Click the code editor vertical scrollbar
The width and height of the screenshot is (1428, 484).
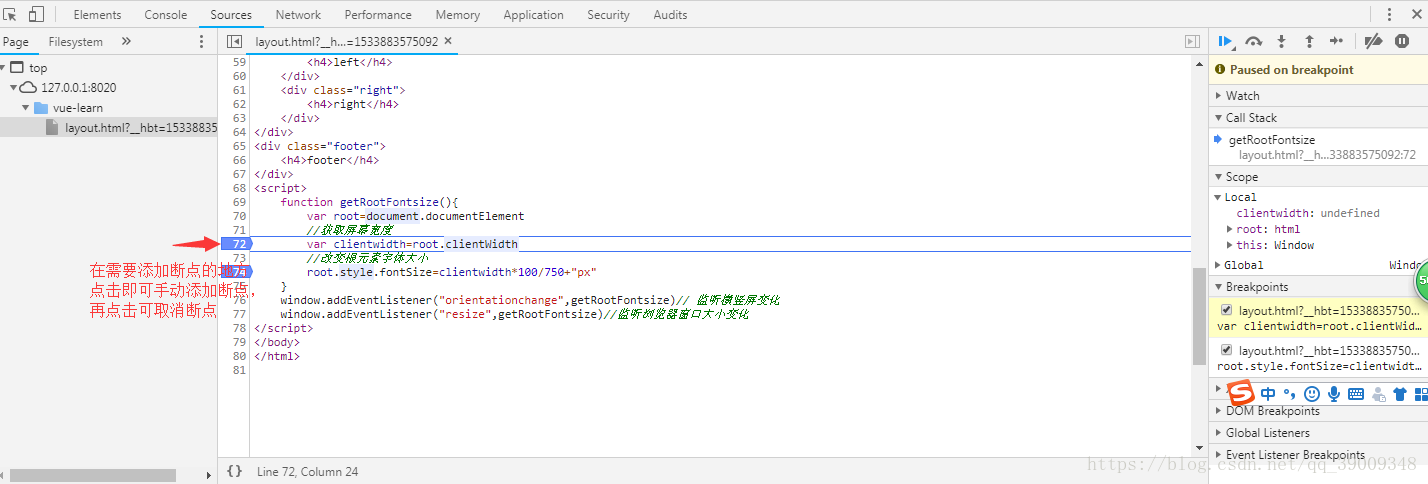click(1199, 317)
